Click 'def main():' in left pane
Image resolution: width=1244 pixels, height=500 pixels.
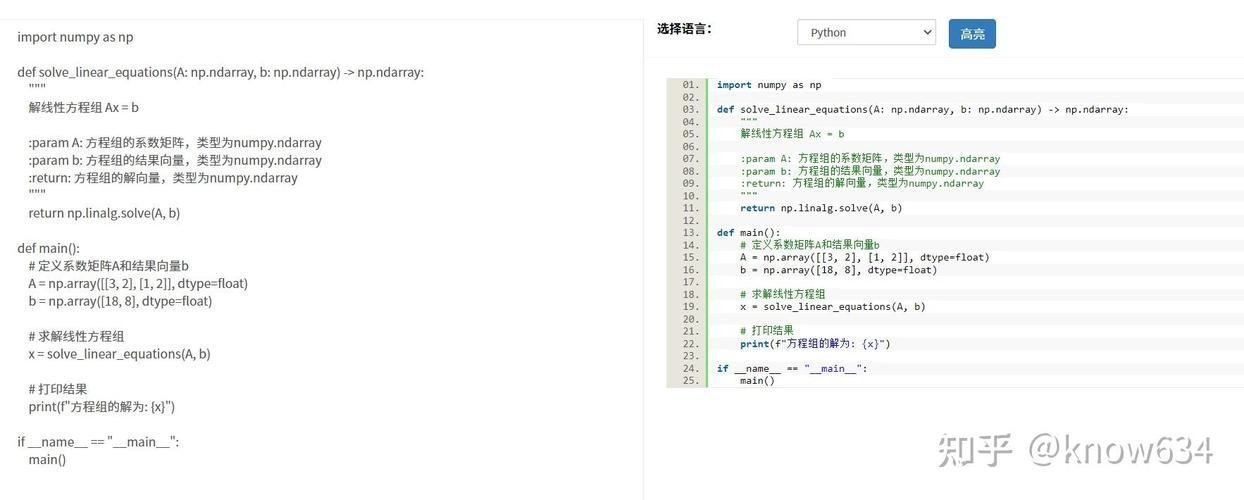(48, 248)
